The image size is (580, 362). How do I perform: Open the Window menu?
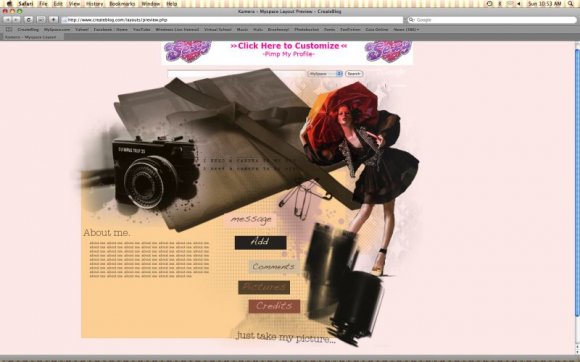coord(151,4)
